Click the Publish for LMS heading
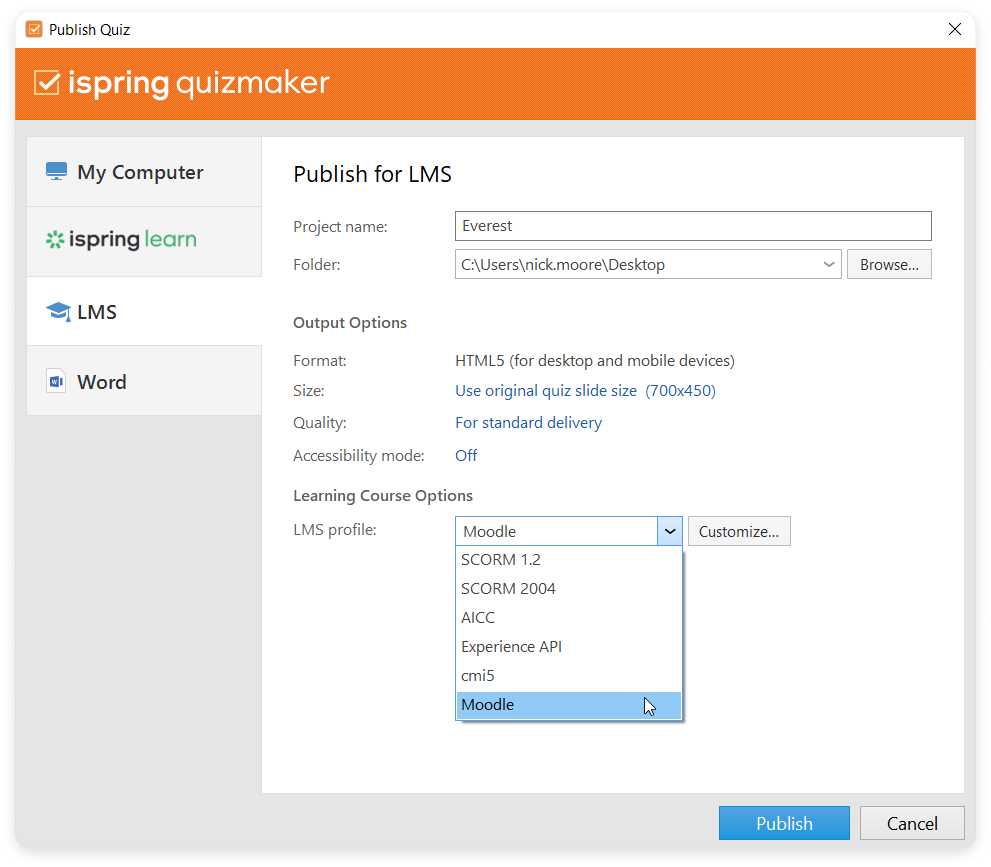The width and height of the screenshot is (991, 867). (x=372, y=174)
